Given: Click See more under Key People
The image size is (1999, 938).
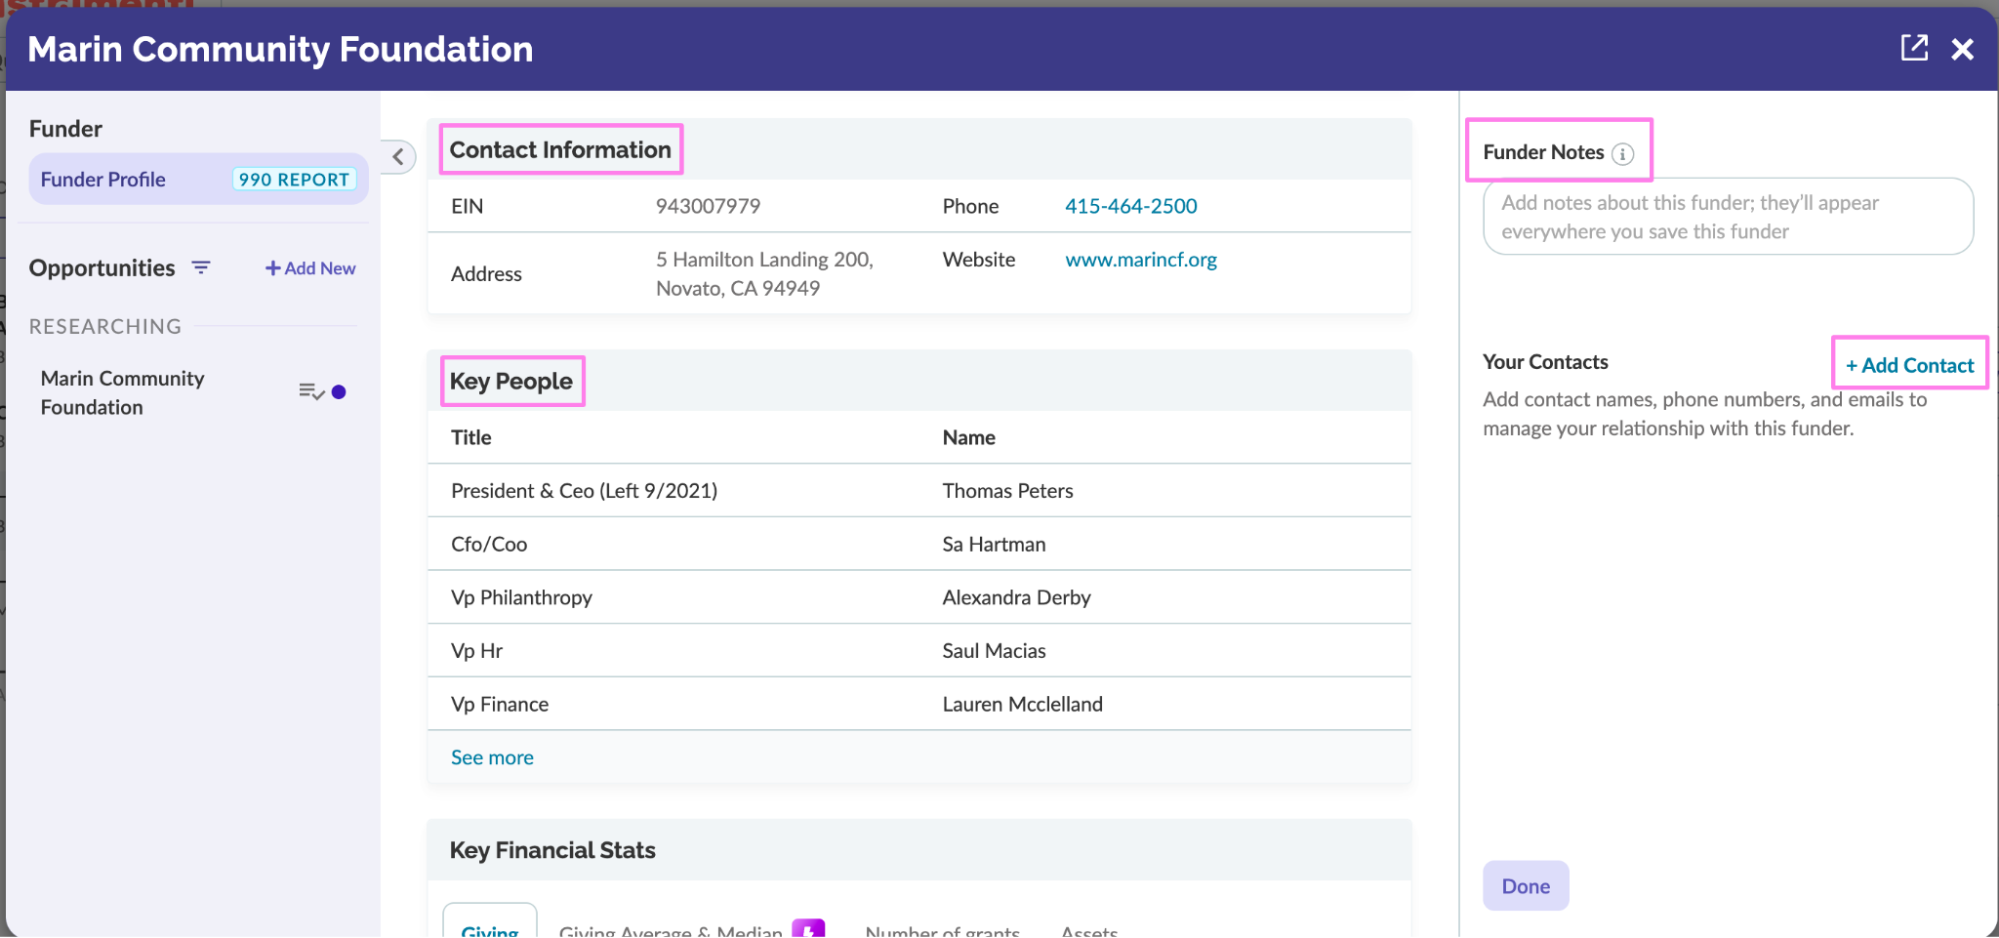Looking at the screenshot, I should pos(492,758).
